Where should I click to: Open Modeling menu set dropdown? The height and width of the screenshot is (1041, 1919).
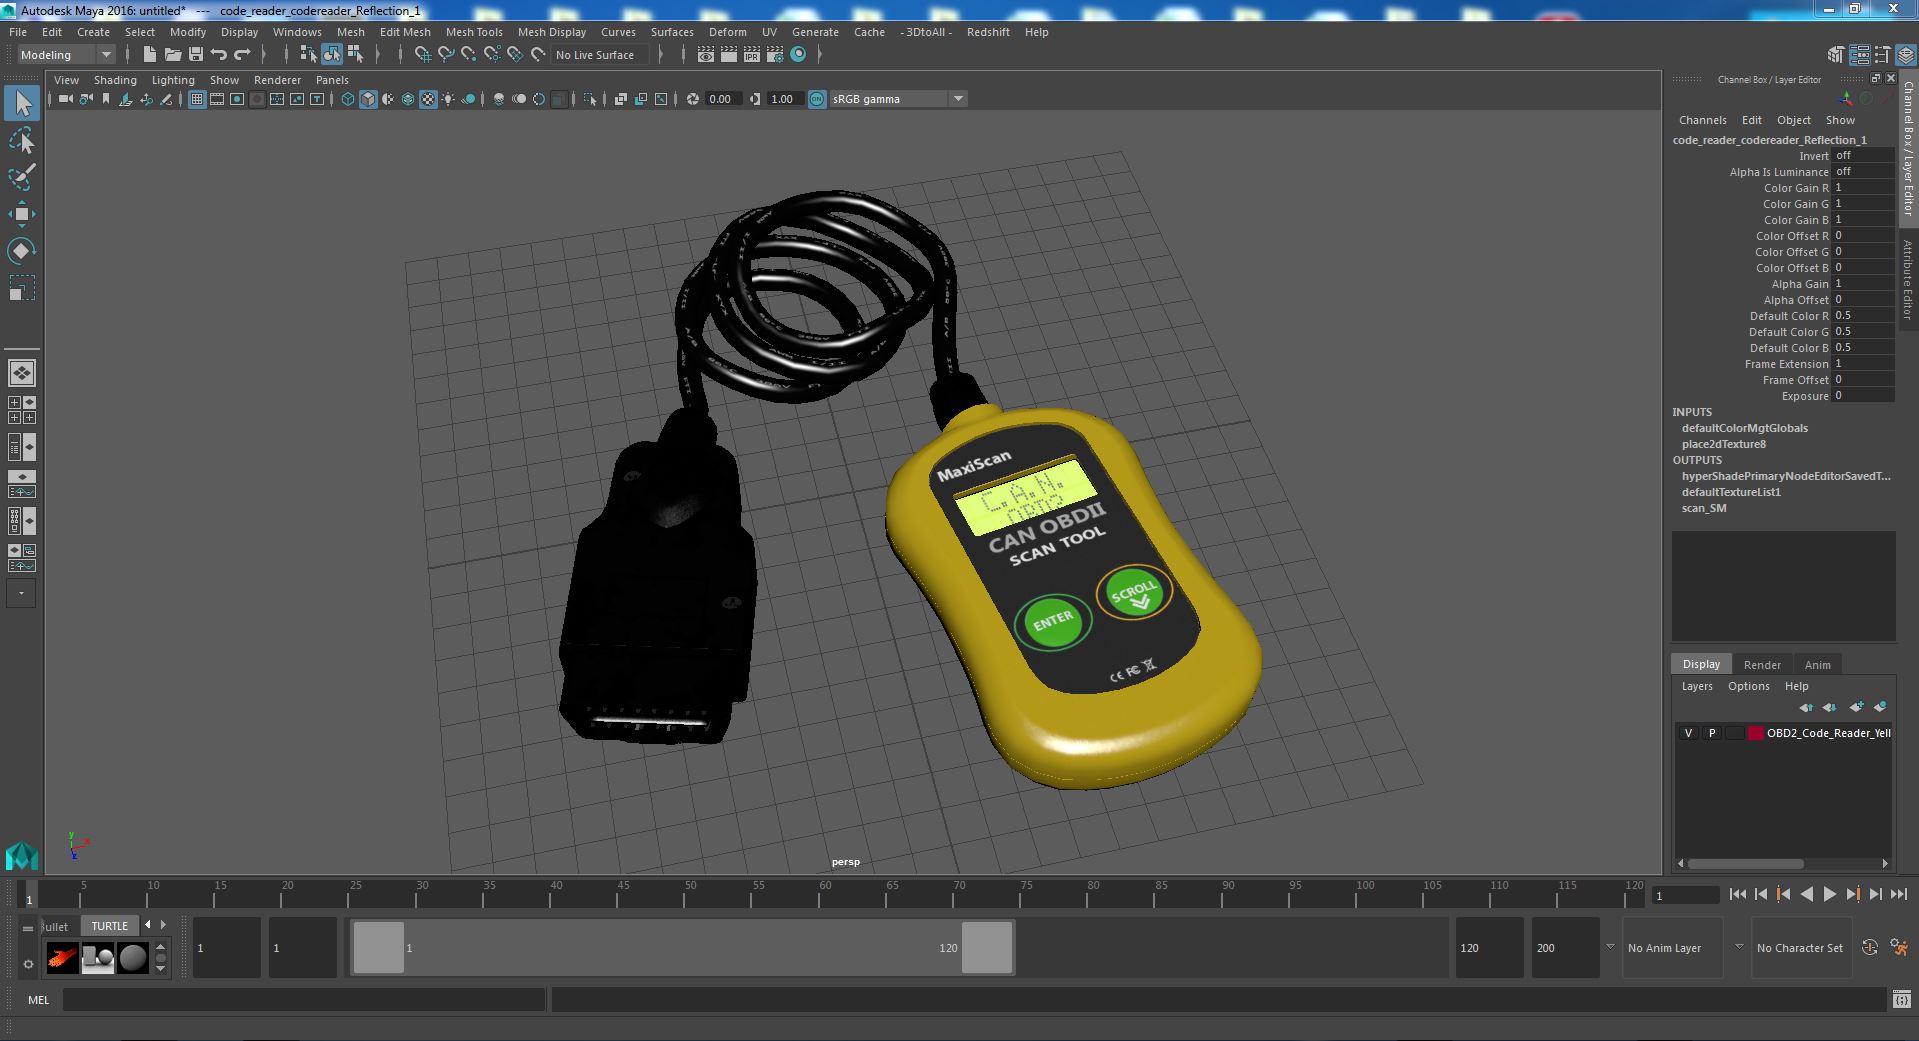[67, 55]
